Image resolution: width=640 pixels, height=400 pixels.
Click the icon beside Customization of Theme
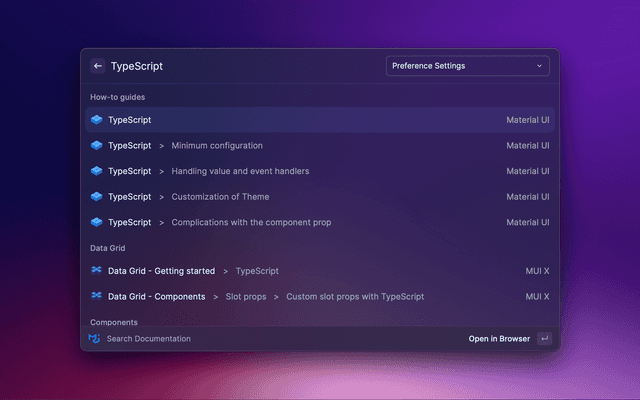tap(96, 197)
